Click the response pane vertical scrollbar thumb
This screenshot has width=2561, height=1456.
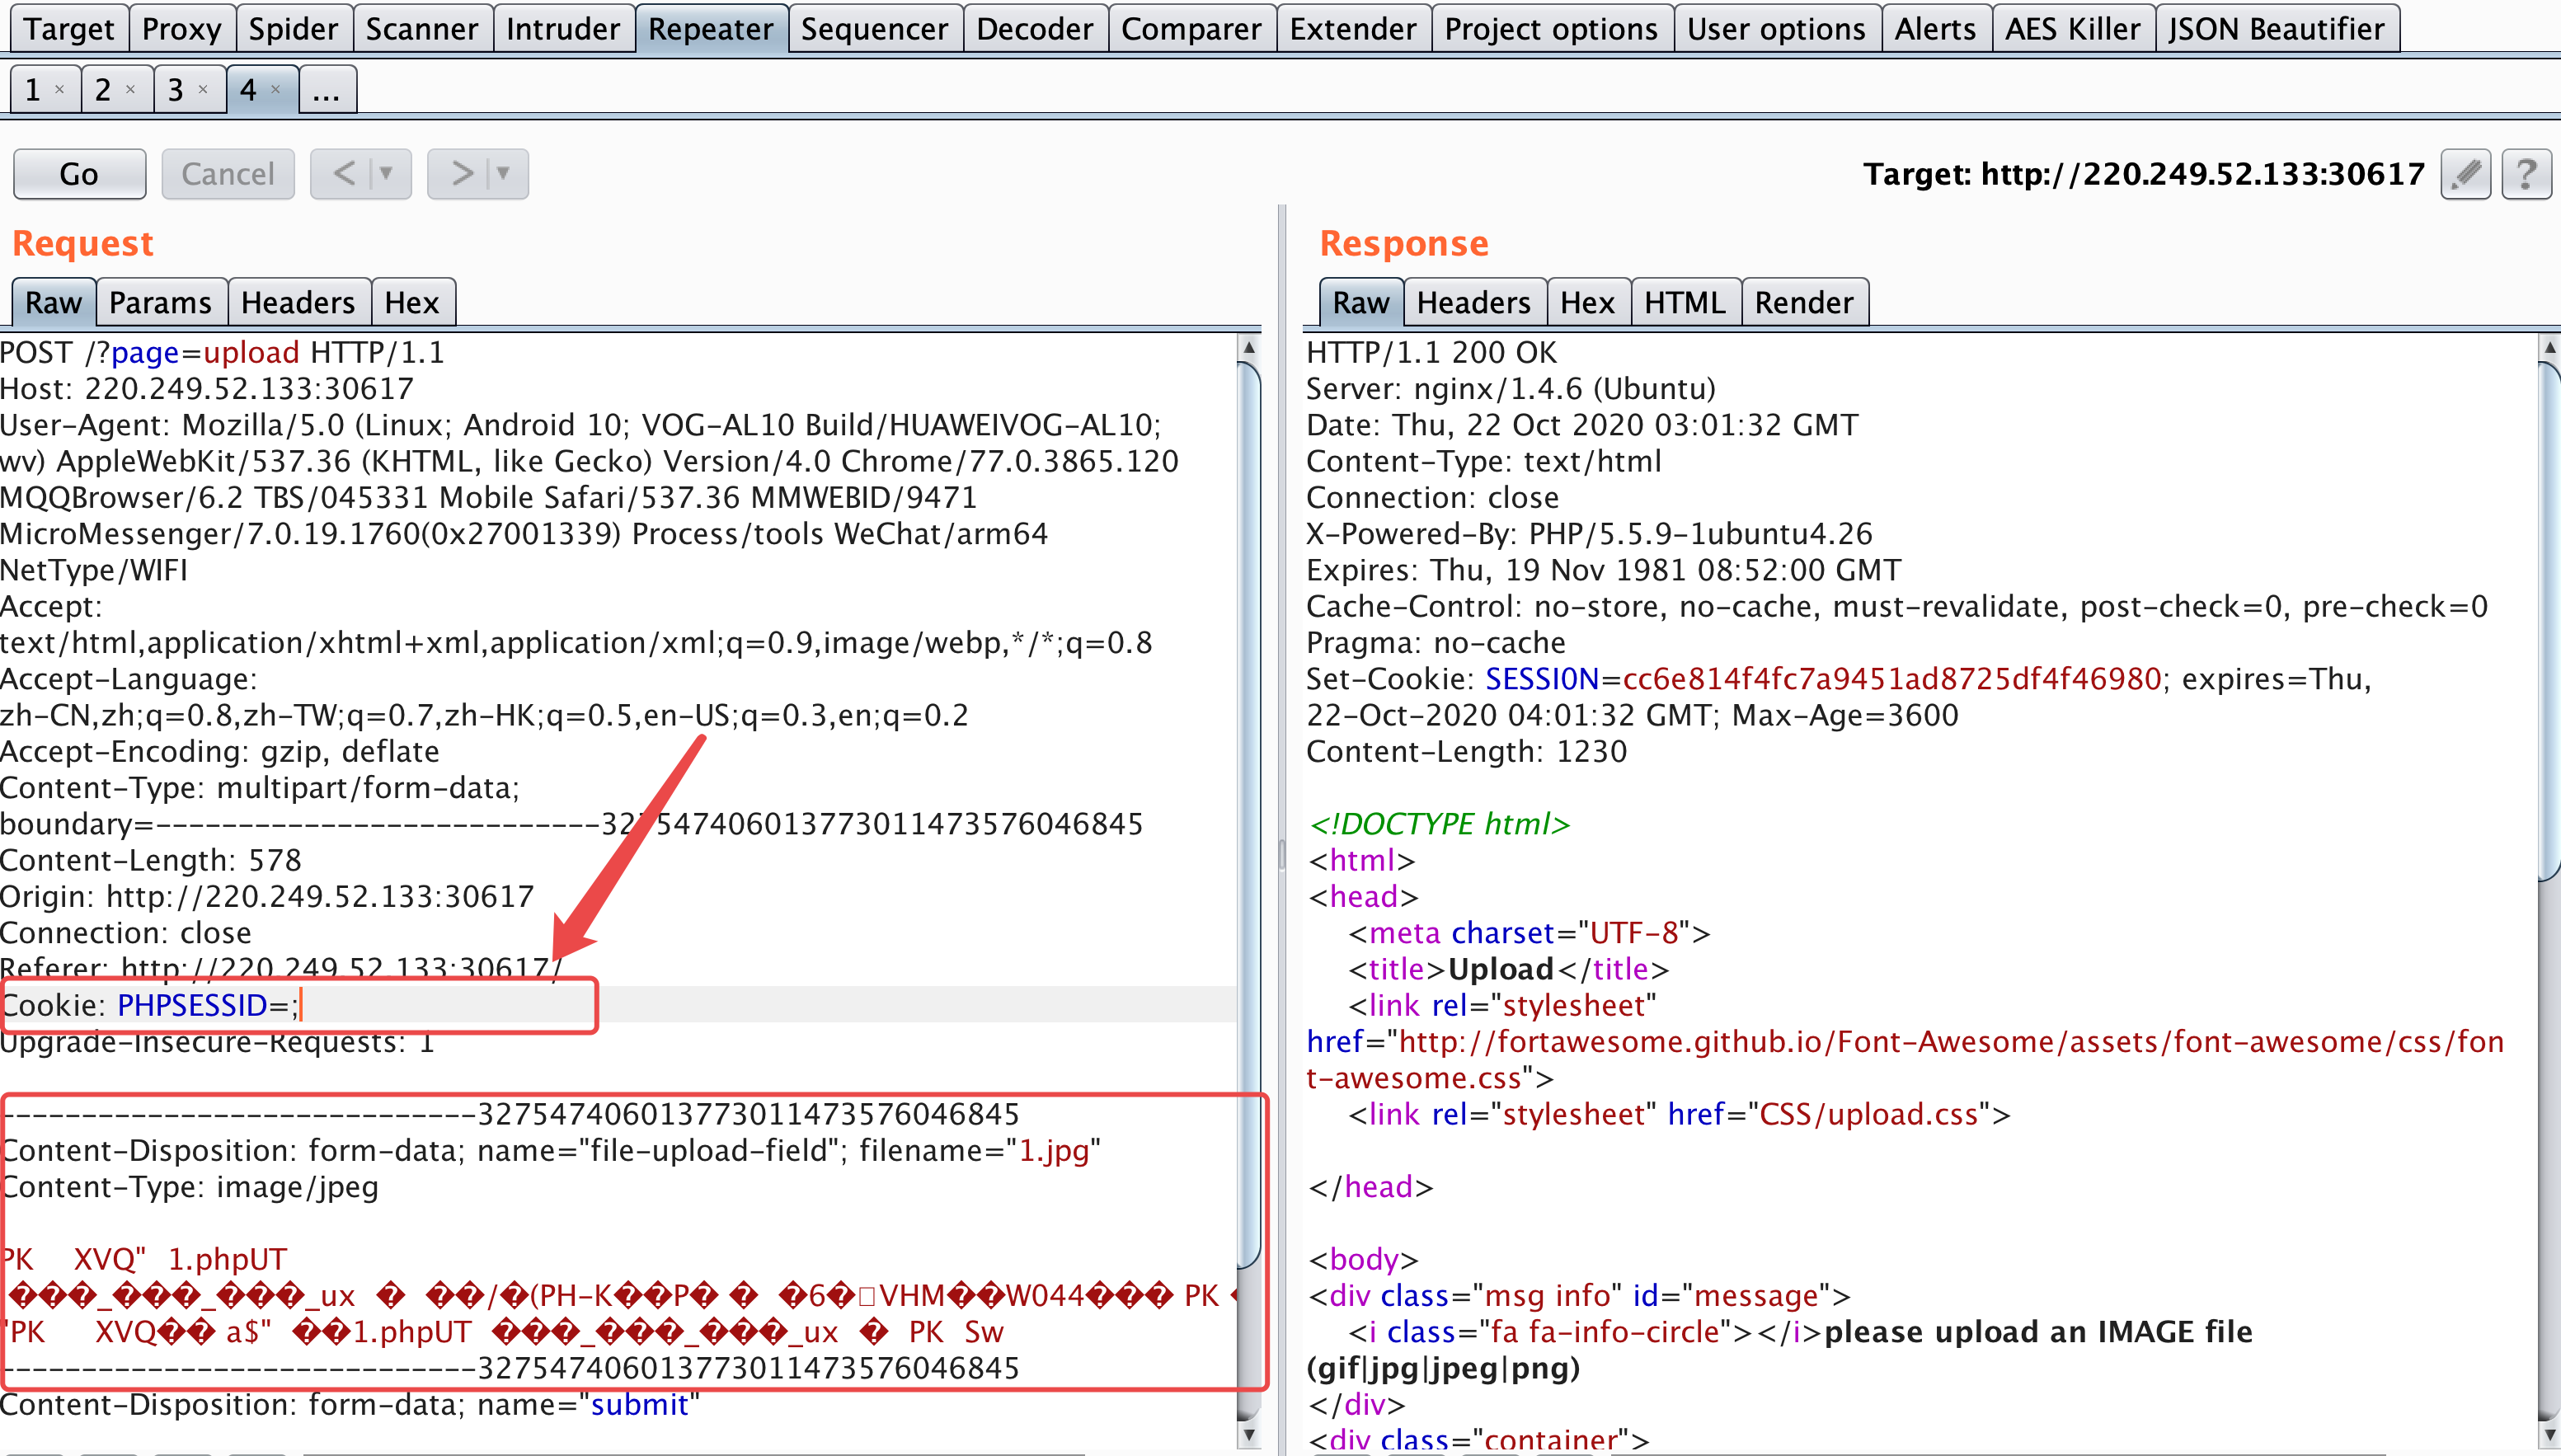[x=2549, y=620]
